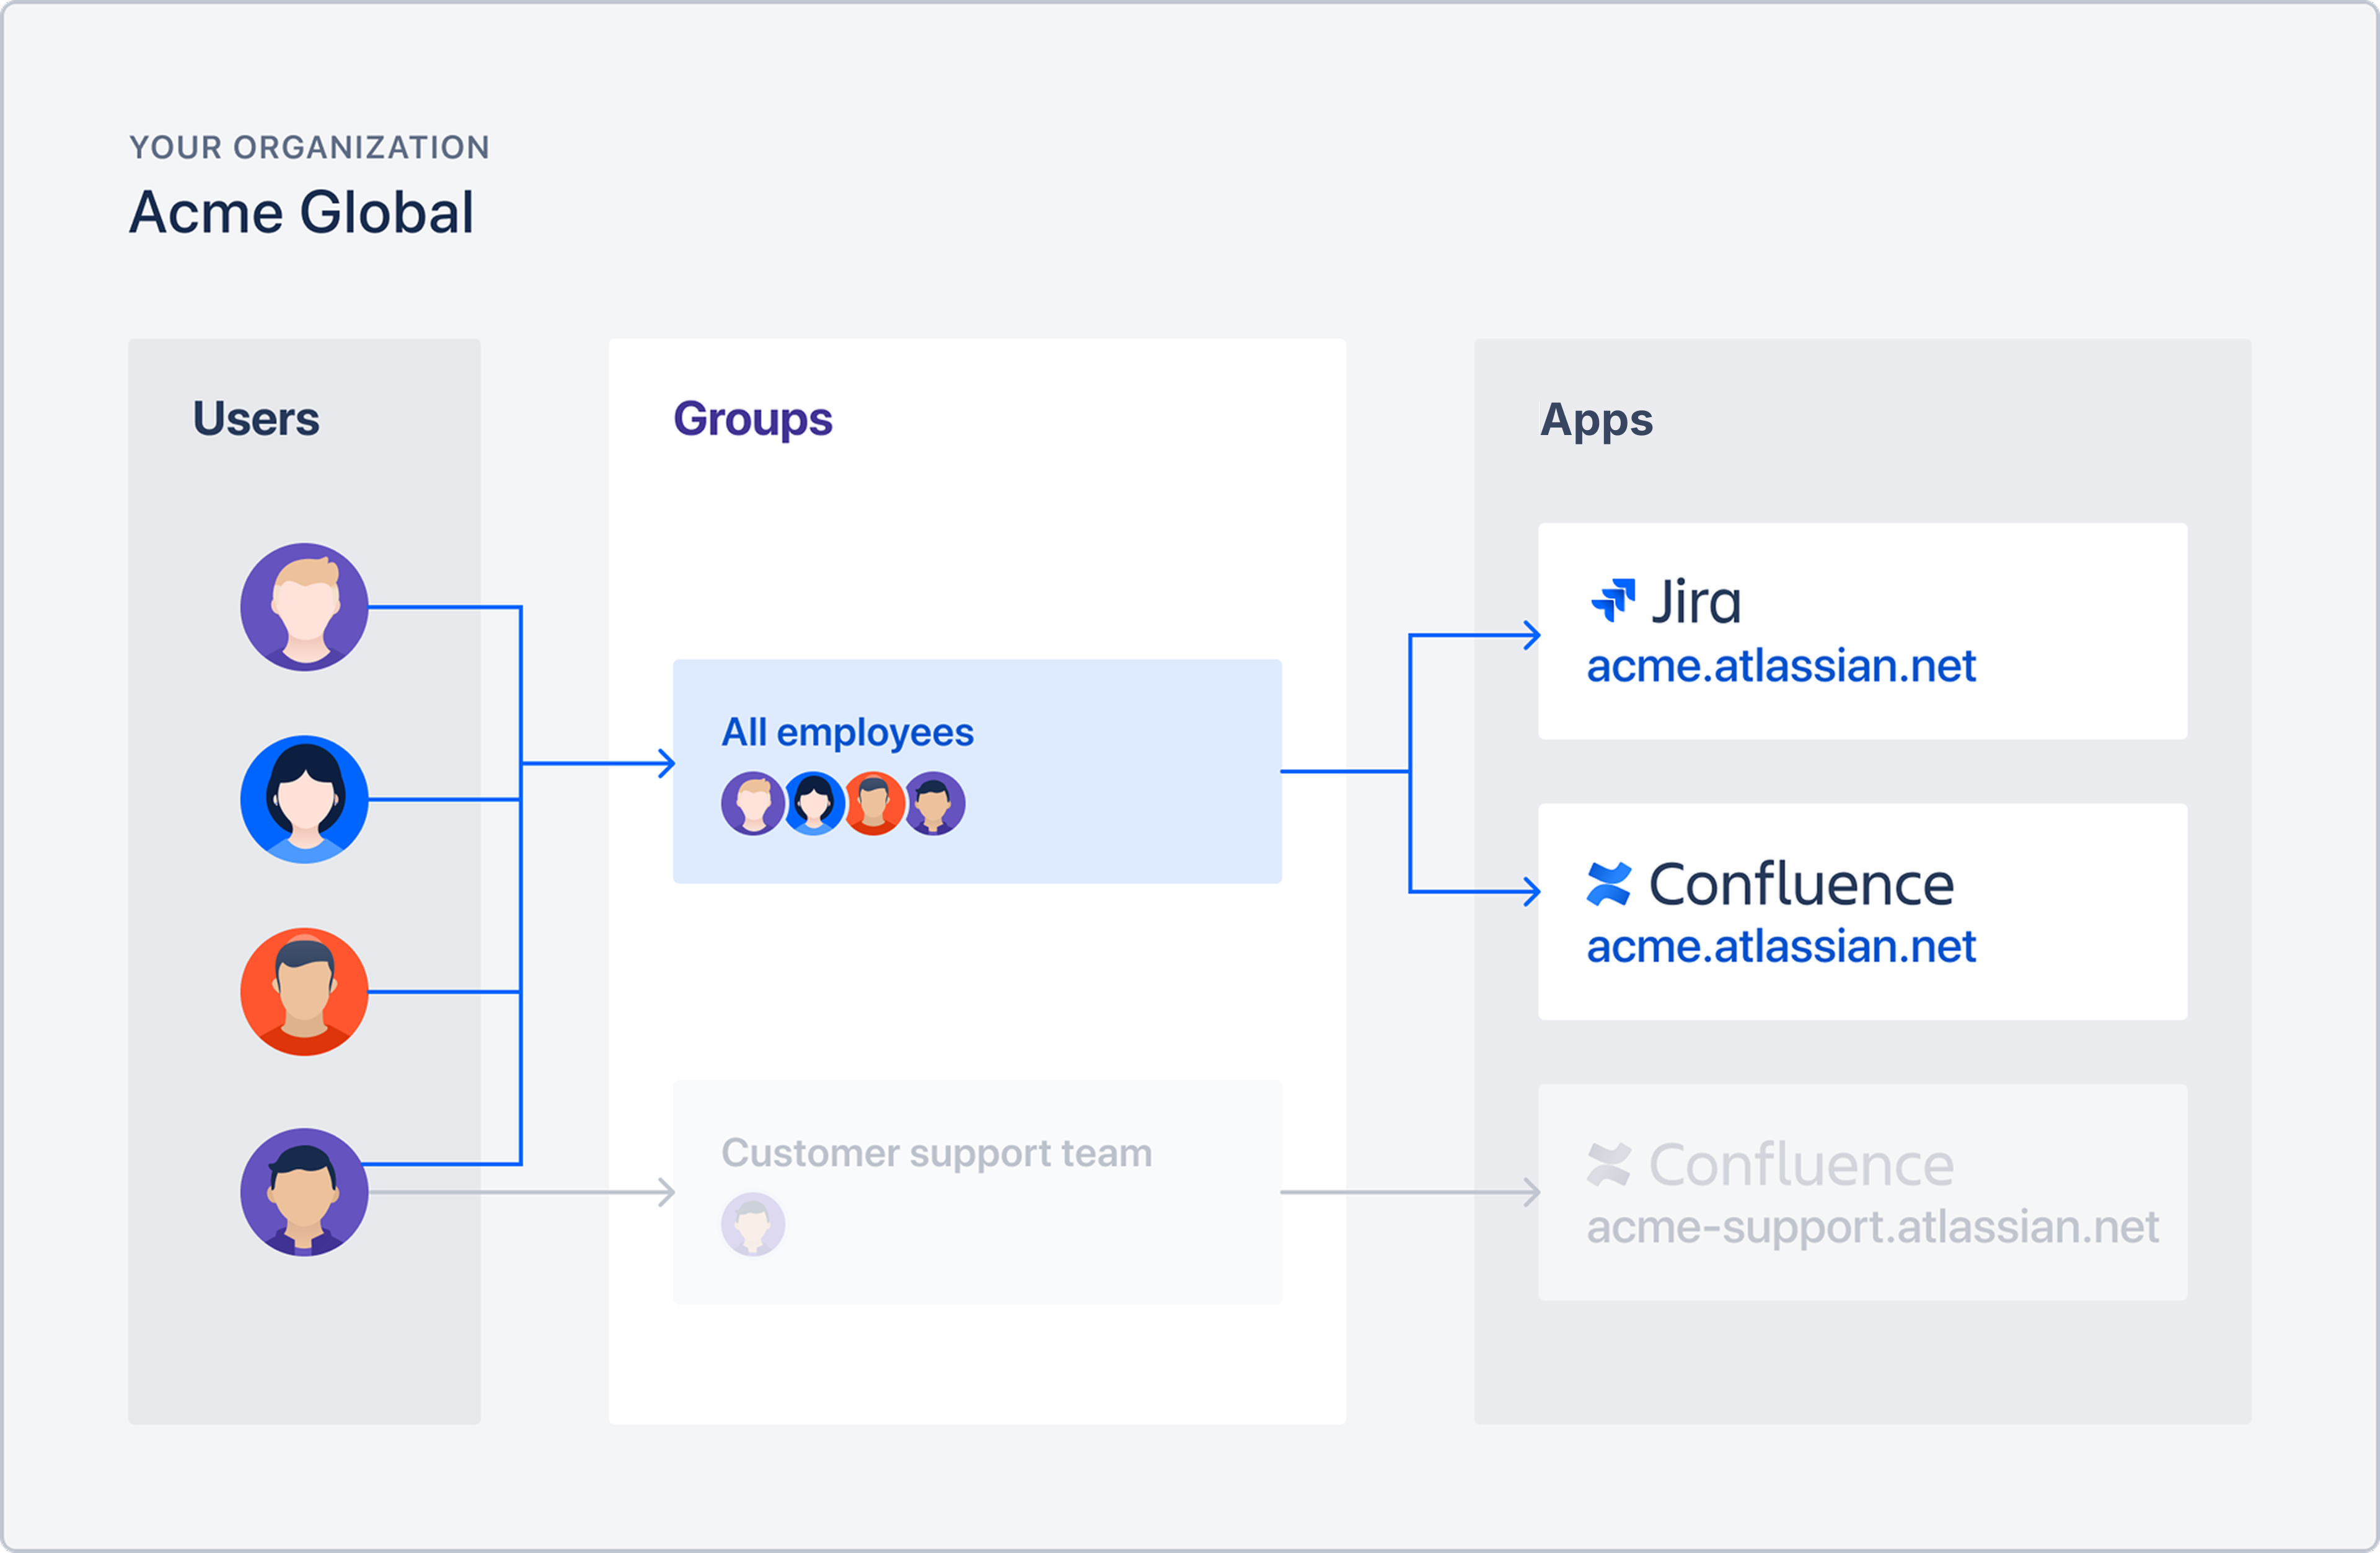Screen dimensions: 2380x1553
Task: Click faded avatar in Customer support team
Action: (x=753, y=1224)
